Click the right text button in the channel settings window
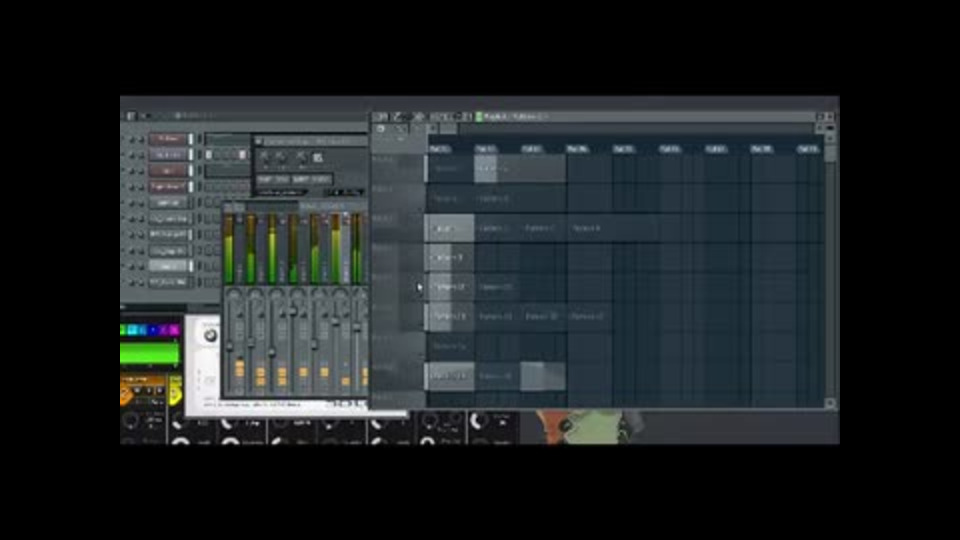Image resolution: width=960 pixels, height=540 pixels. (x=312, y=179)
